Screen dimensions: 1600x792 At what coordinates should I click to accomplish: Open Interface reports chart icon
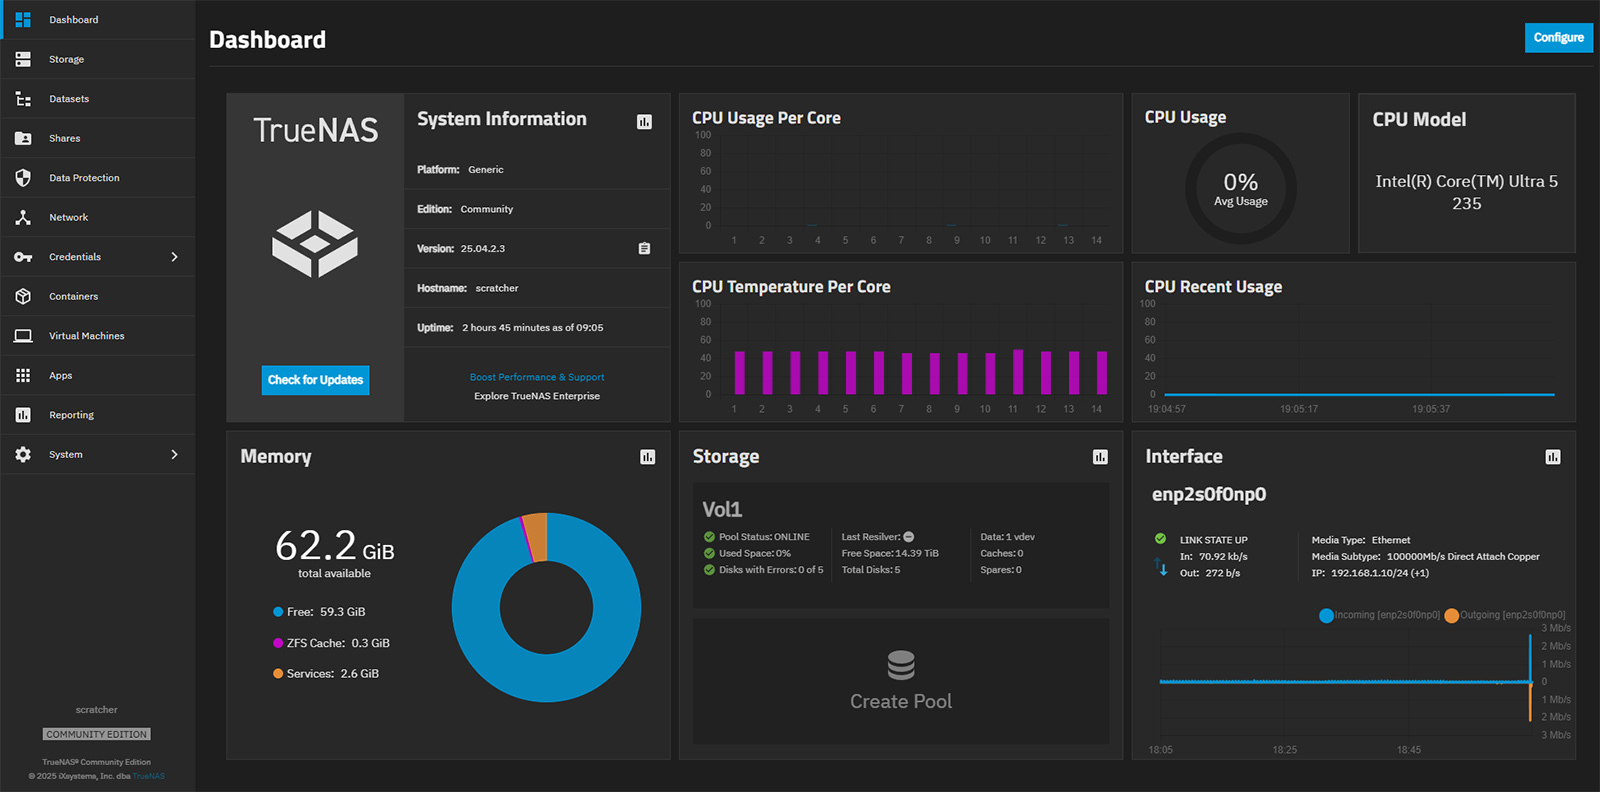click(1552, 457)
